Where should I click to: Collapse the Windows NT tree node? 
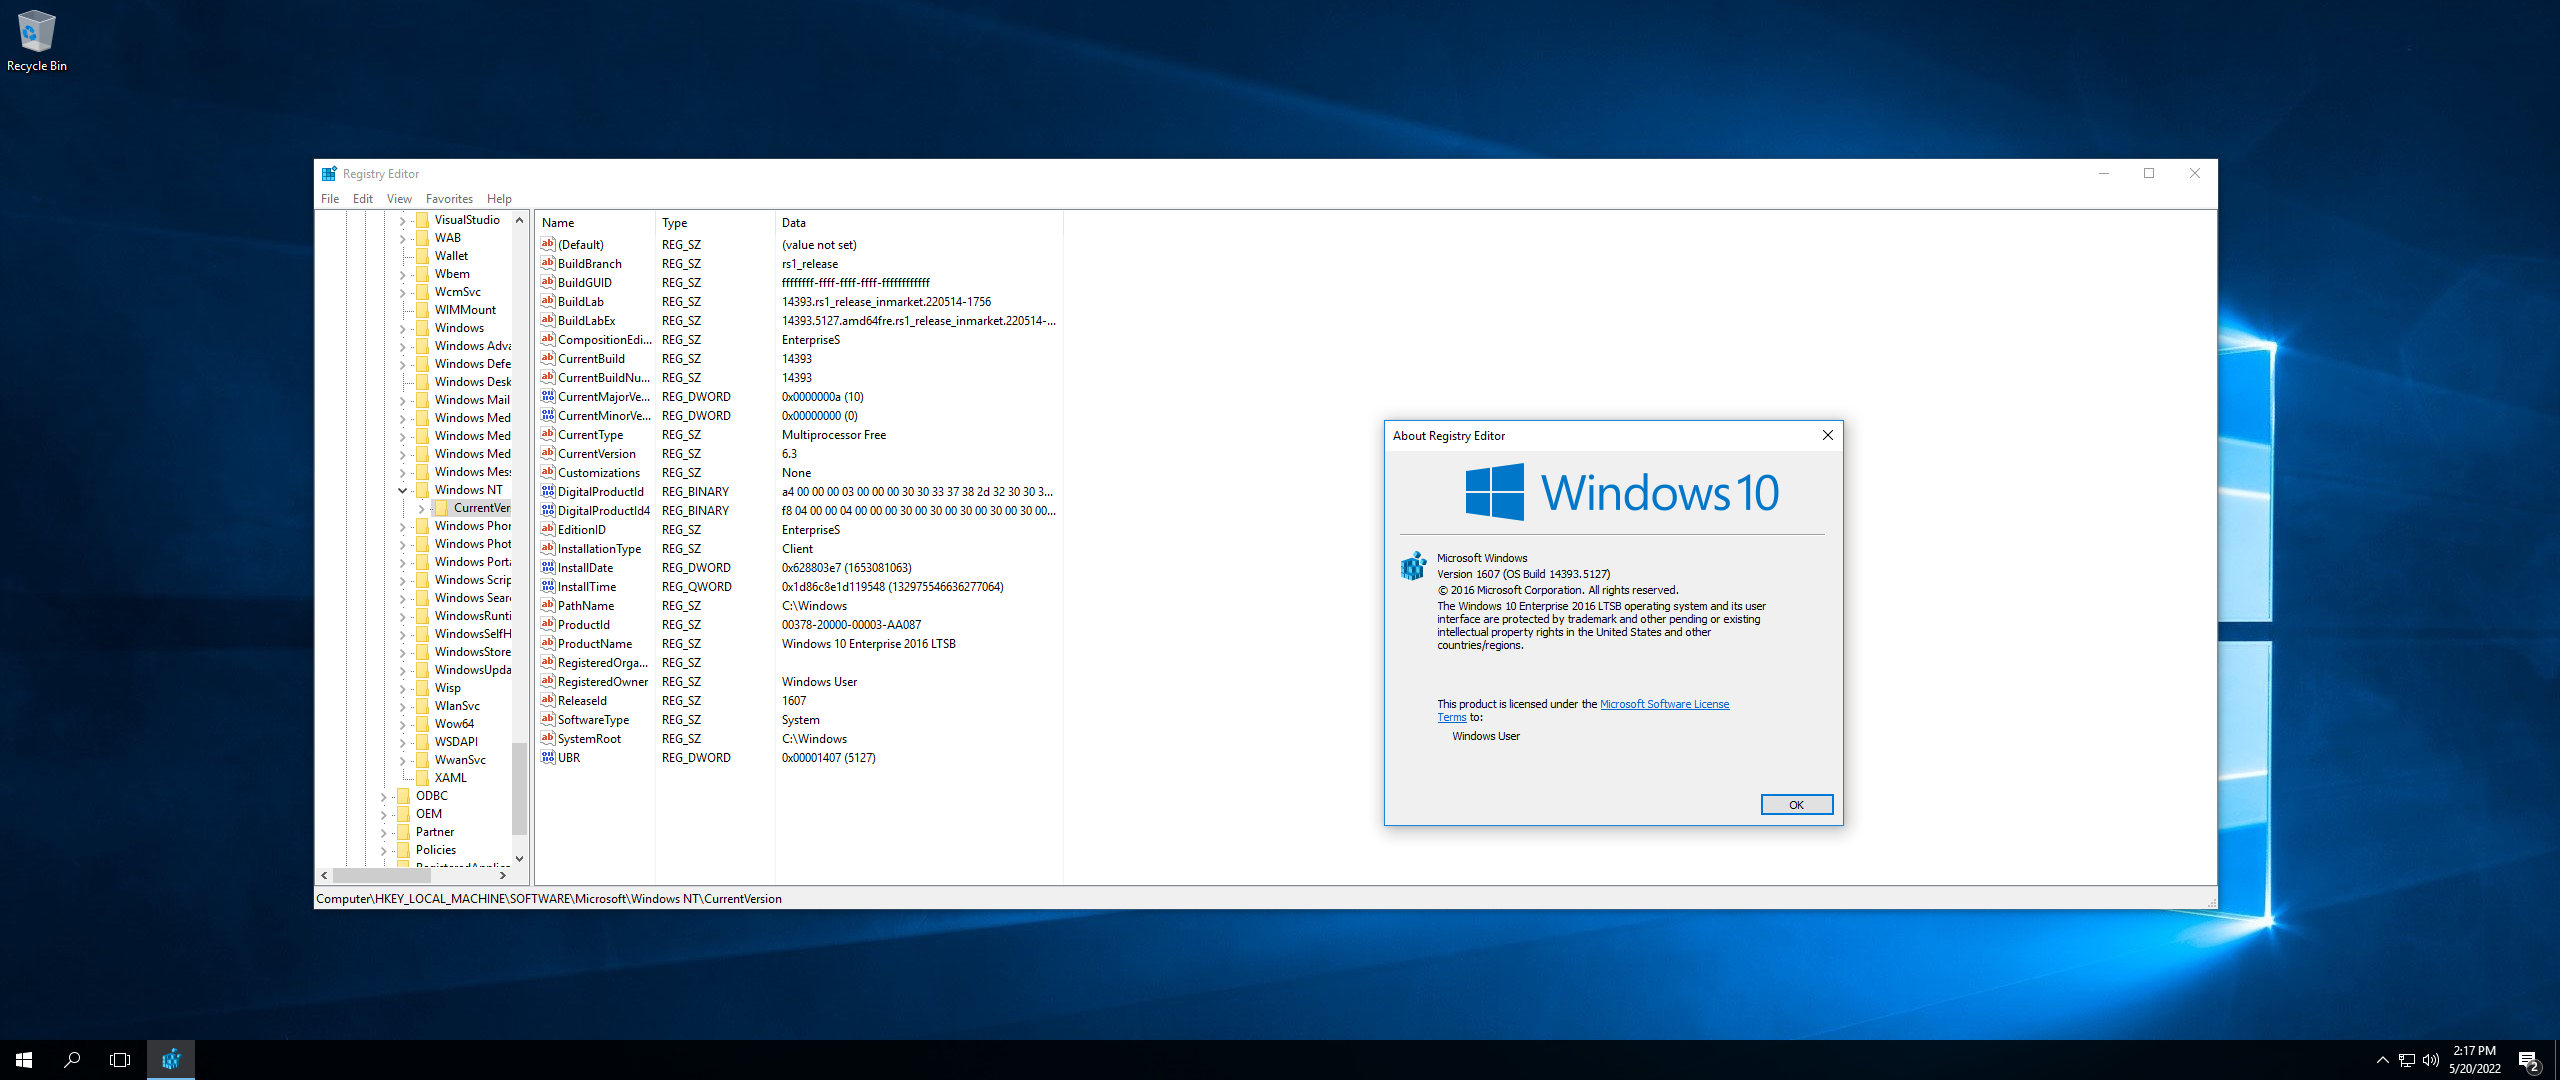click(403, 490)
